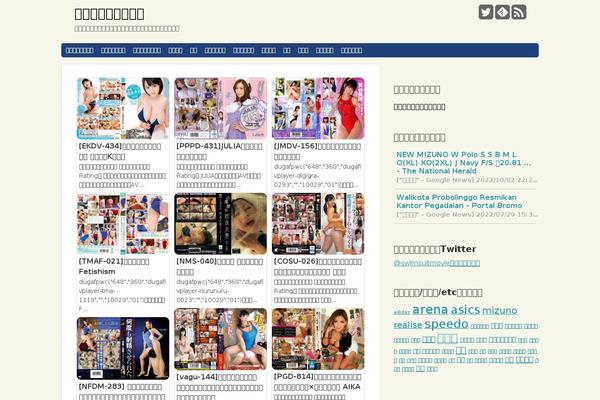The height and width of the screenshot is (400, 600).
Task: Select the asics tag
Action: 465,310
